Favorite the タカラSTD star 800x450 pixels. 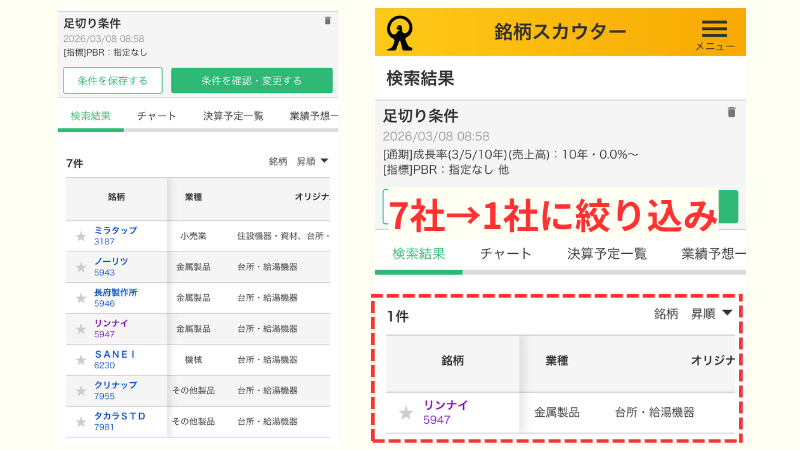click(x=81, y=422)
